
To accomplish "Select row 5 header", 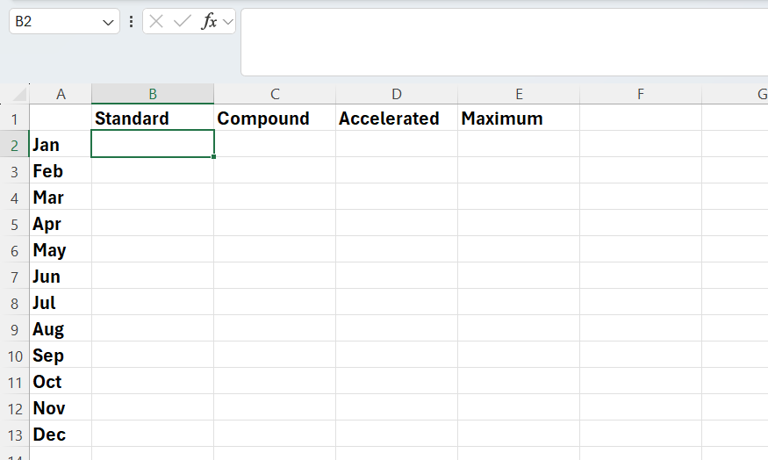I will click(15, 225).
